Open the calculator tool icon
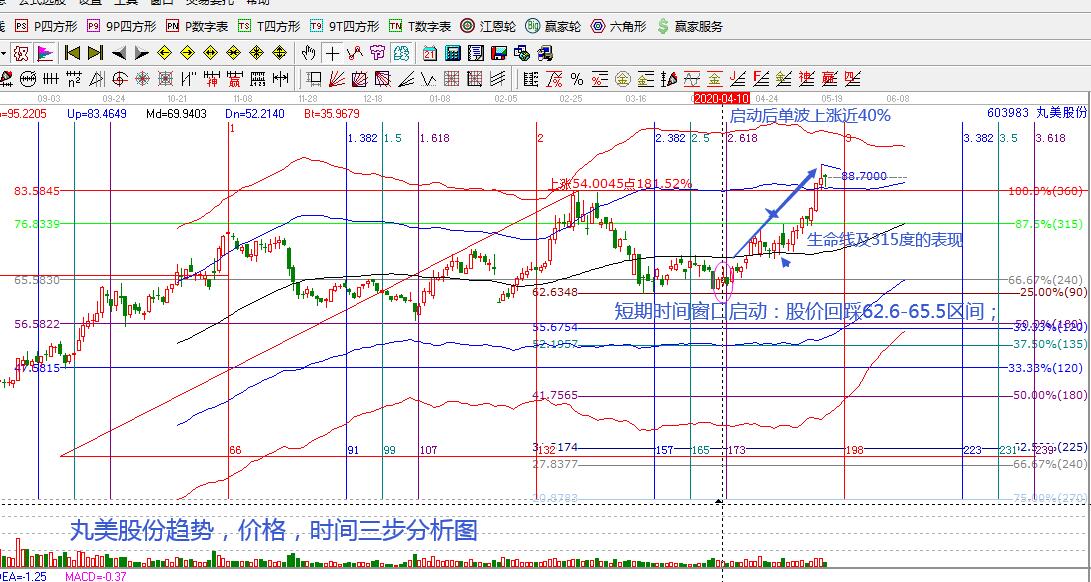The width and height of the screenshot is (1091, 582). (x=452, y=53)
